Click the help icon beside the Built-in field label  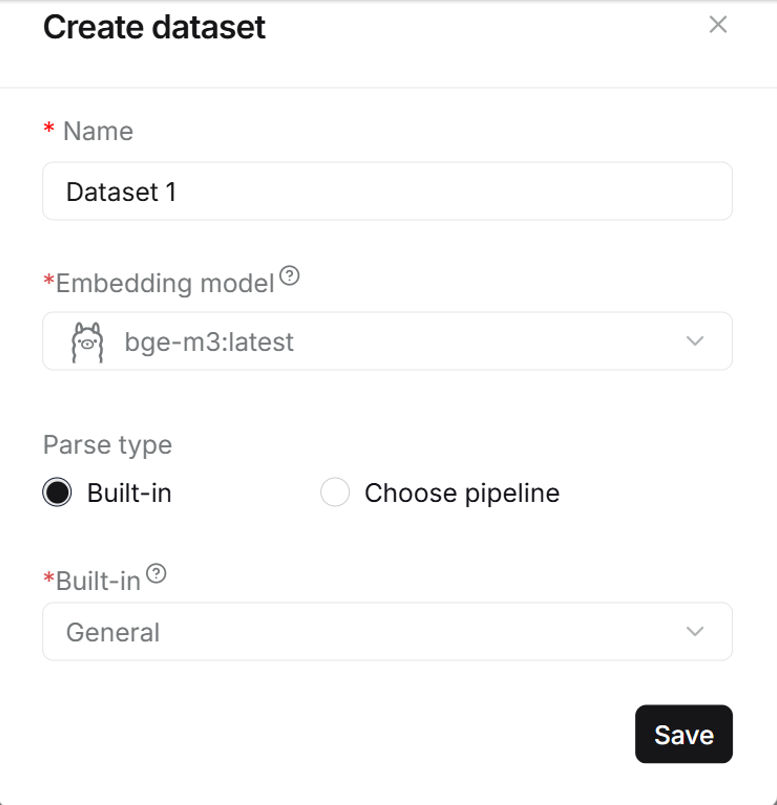155,574
